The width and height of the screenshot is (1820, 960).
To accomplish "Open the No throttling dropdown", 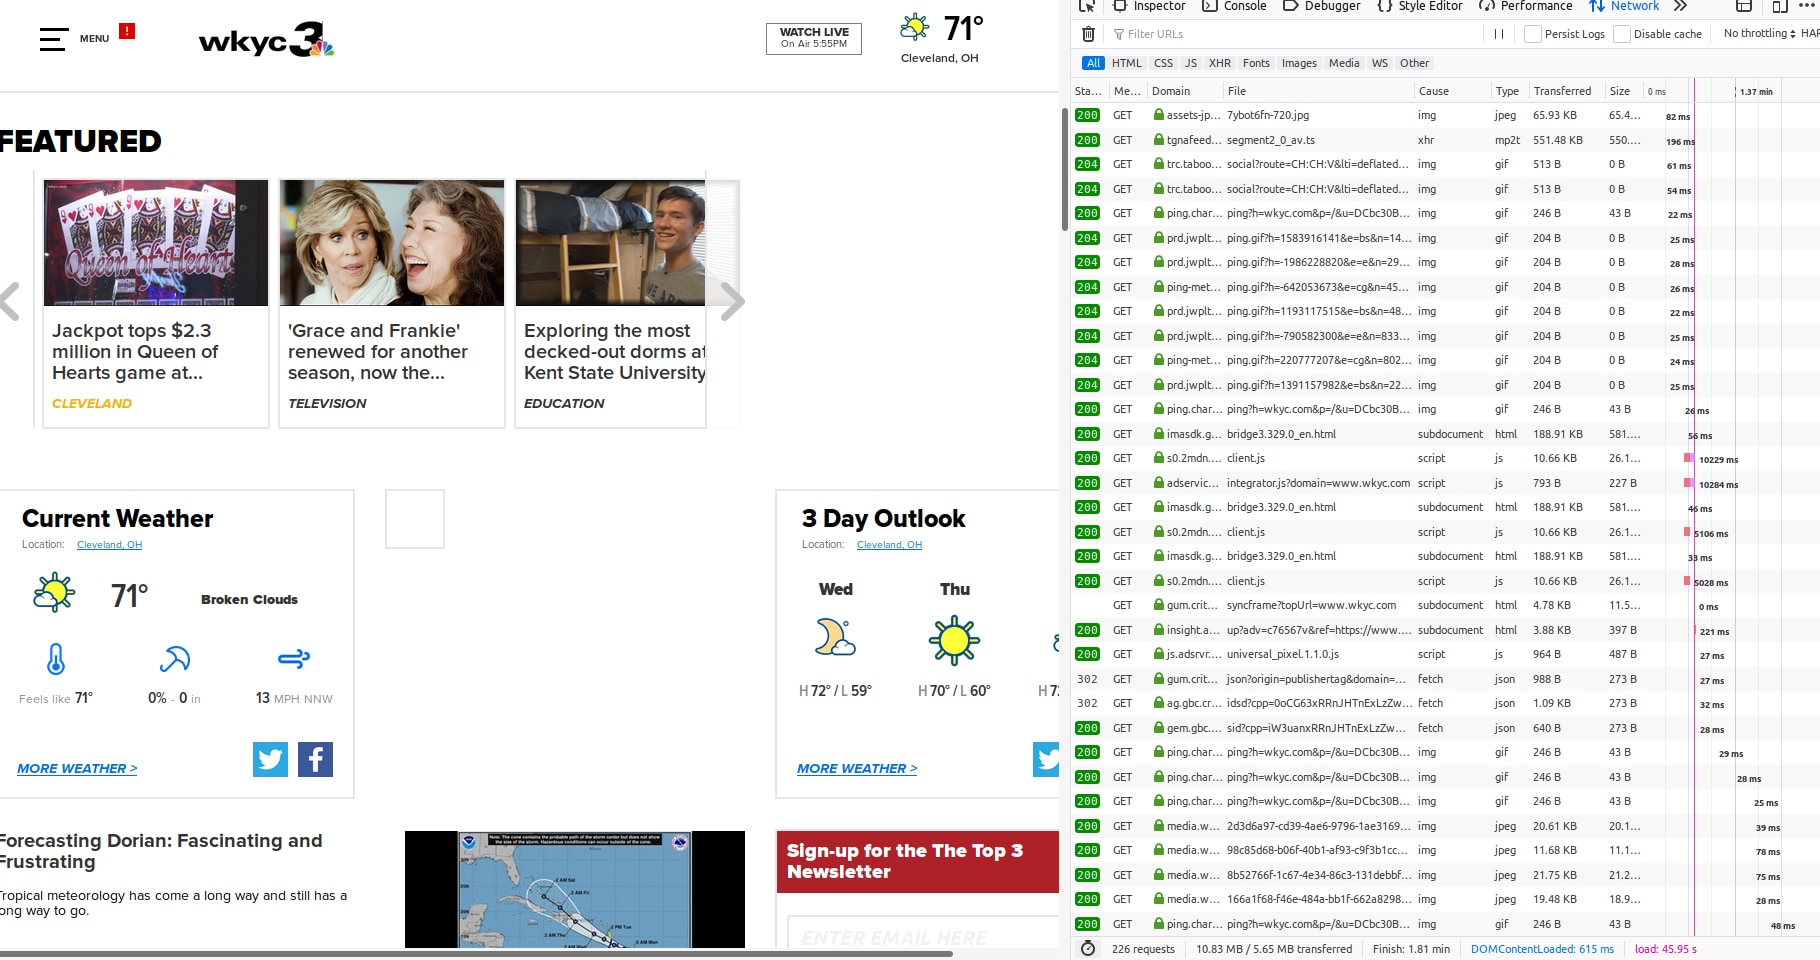I will click(1759, 34).
